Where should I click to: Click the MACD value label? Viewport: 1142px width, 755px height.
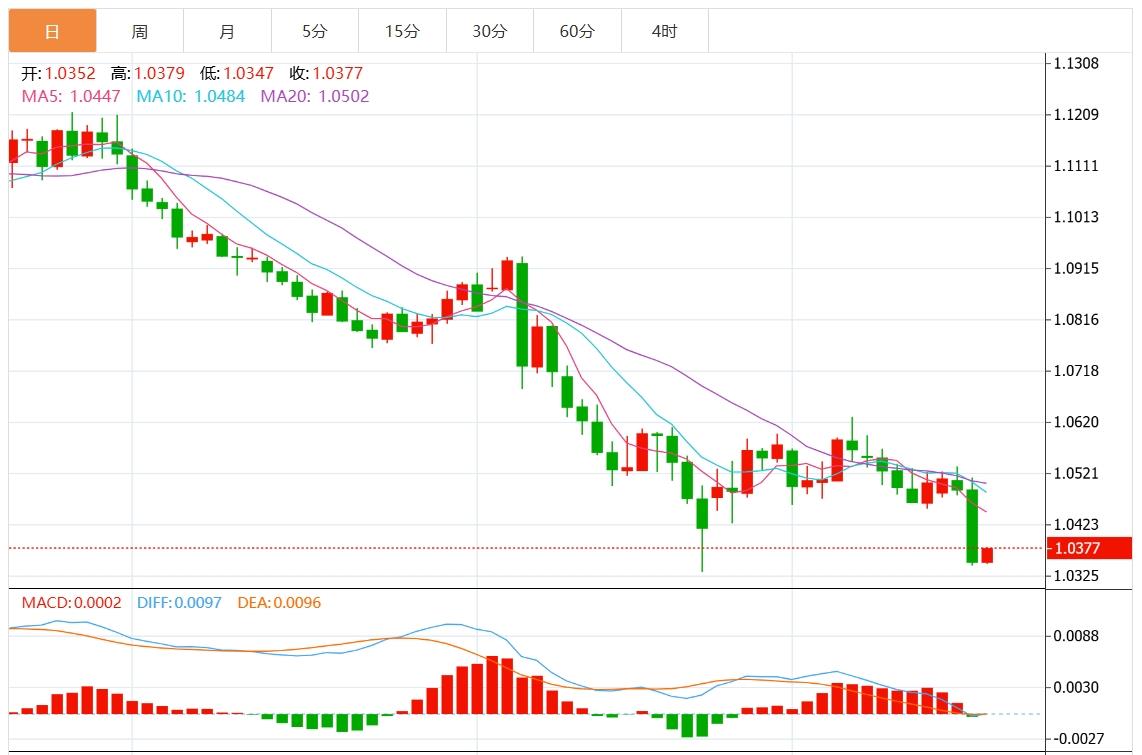click(71, 603)
